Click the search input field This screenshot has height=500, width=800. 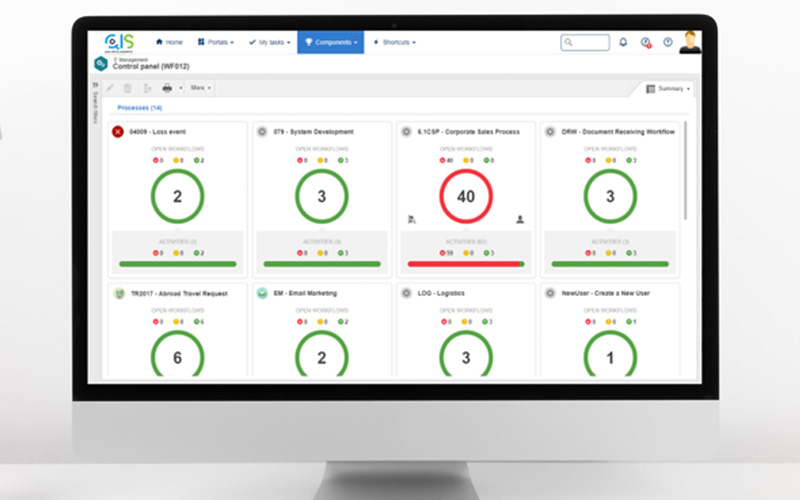(x=585, y=42)
